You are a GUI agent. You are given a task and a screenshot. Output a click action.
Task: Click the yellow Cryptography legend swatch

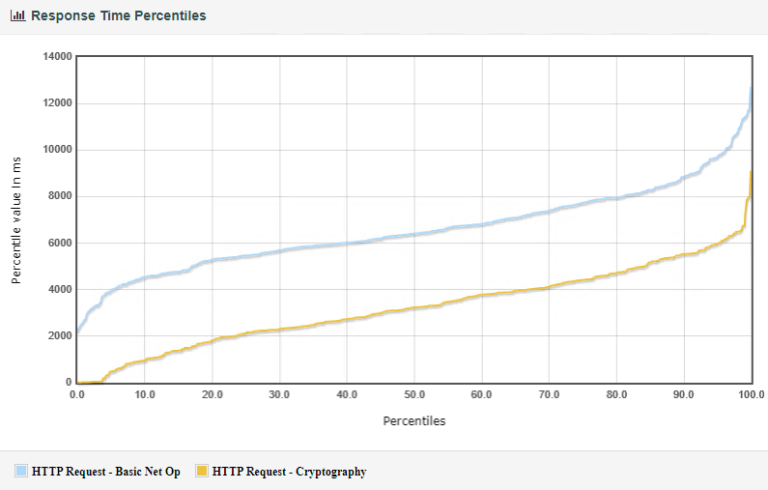[201, 471]
